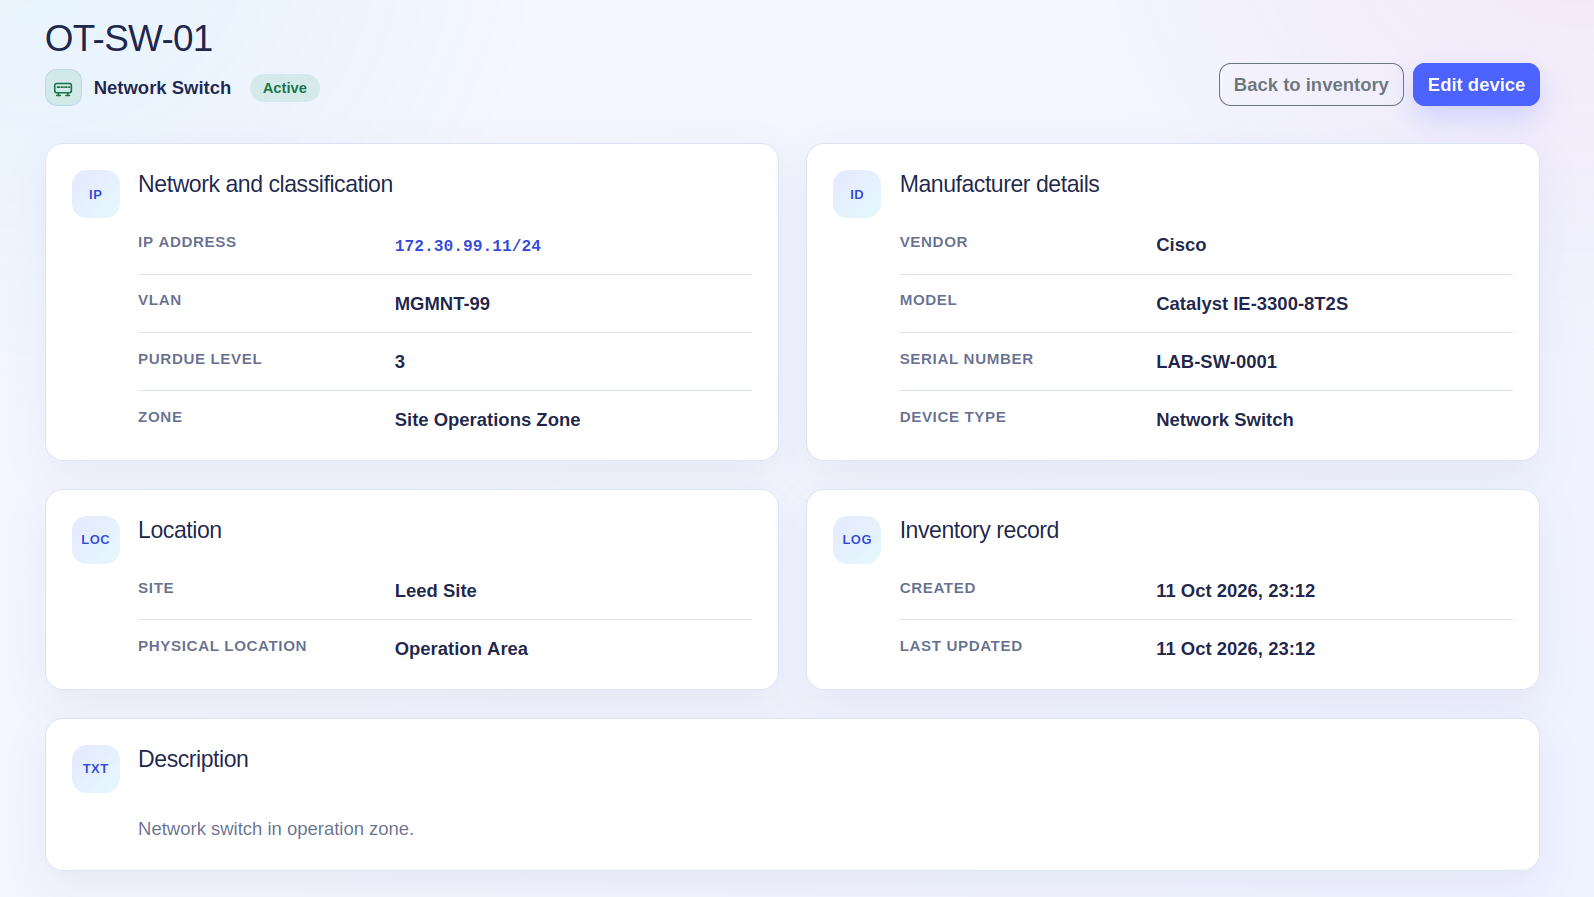Click the LAST UPDATED field label
1594x897 pixels.
(961, 646)
